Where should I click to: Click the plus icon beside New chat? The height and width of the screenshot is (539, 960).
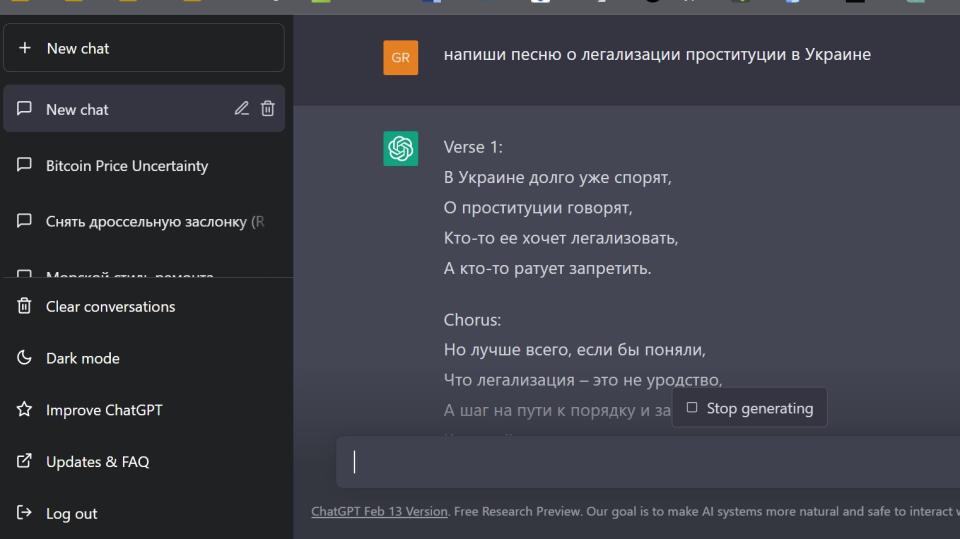click(25, 48)
